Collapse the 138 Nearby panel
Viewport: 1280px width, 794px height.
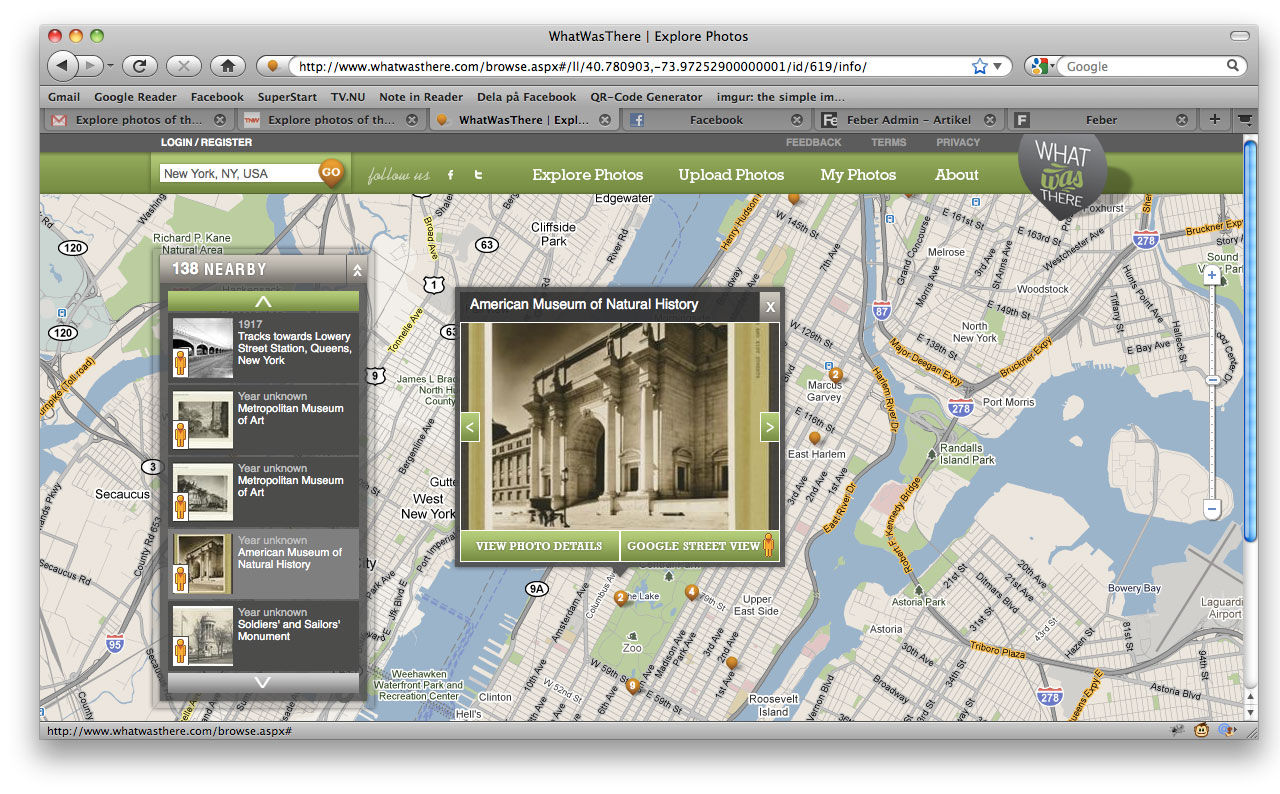click(357, 270)
